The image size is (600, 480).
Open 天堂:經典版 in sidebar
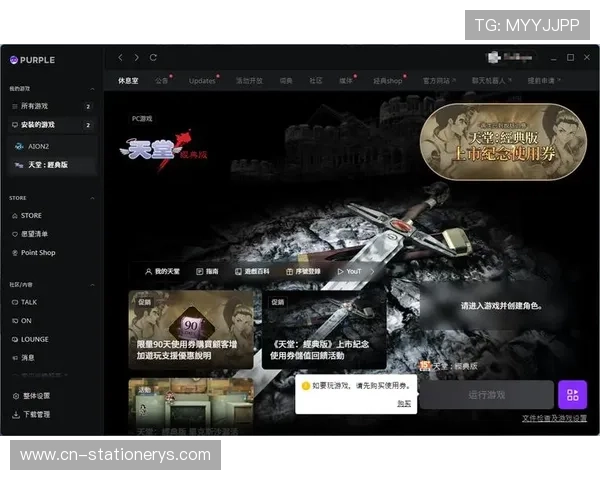click(x=53, y=165)
